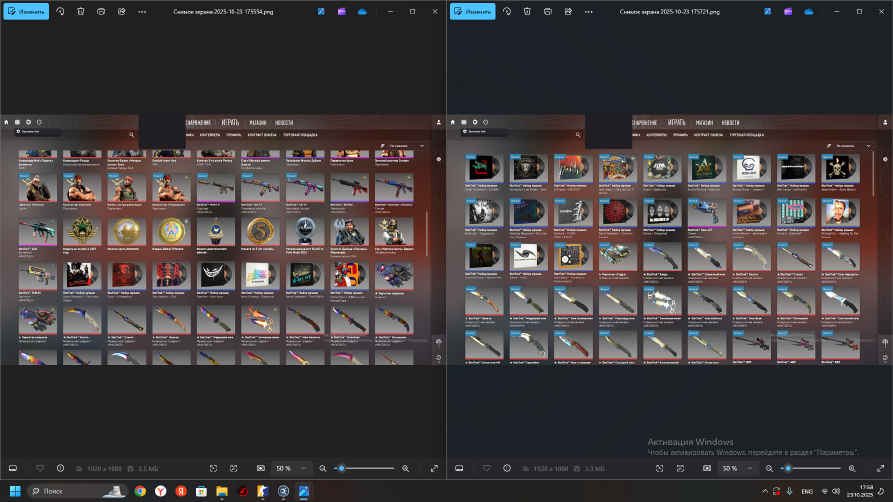893x502 pixels.
Task: Open File Explorer from the taskbar
Action: click(222, 491)
